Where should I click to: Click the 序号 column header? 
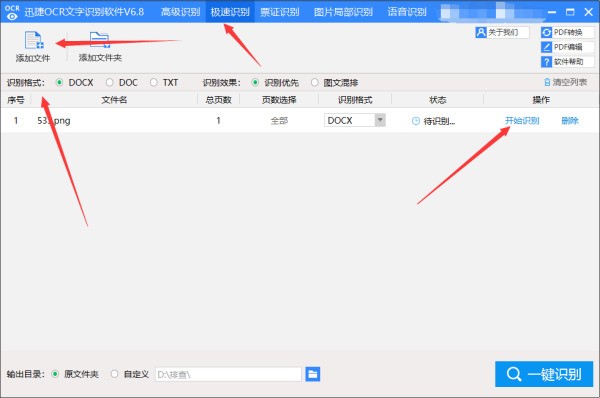coord(16,100)
